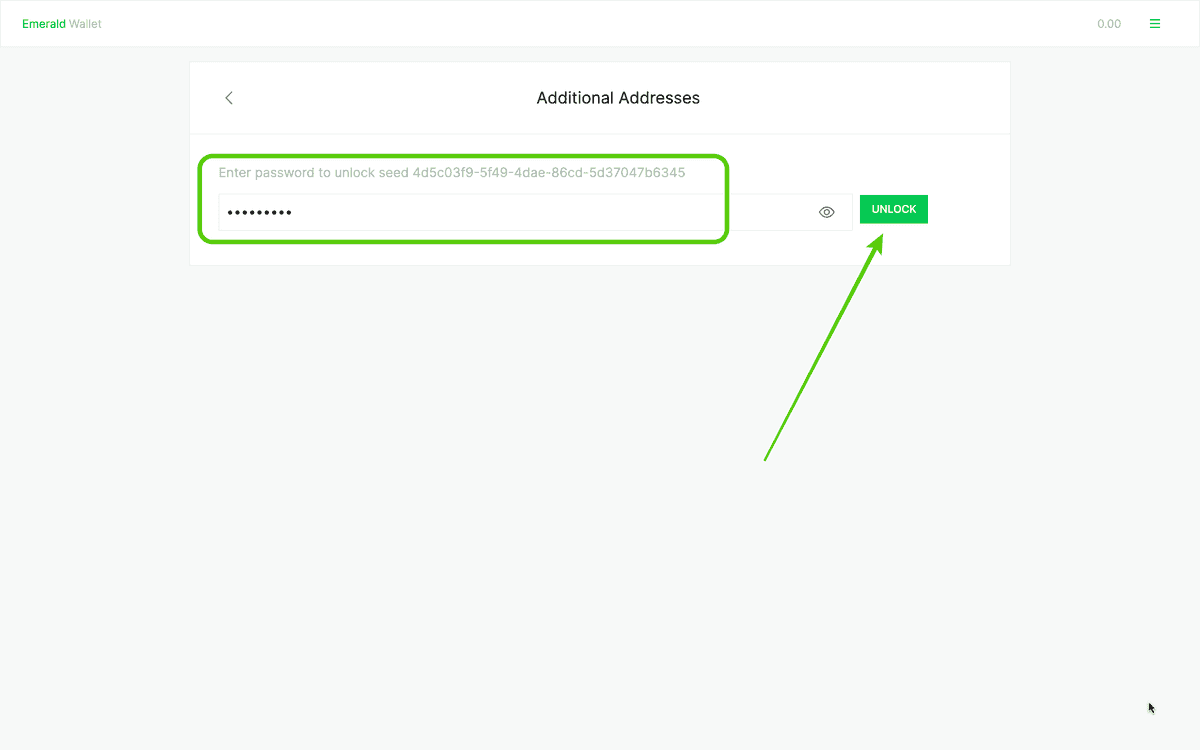1200x750 pixels.
Task: Click the word "Emerald" in the logo
Action: pyautogui.click(x=44, y=24)
